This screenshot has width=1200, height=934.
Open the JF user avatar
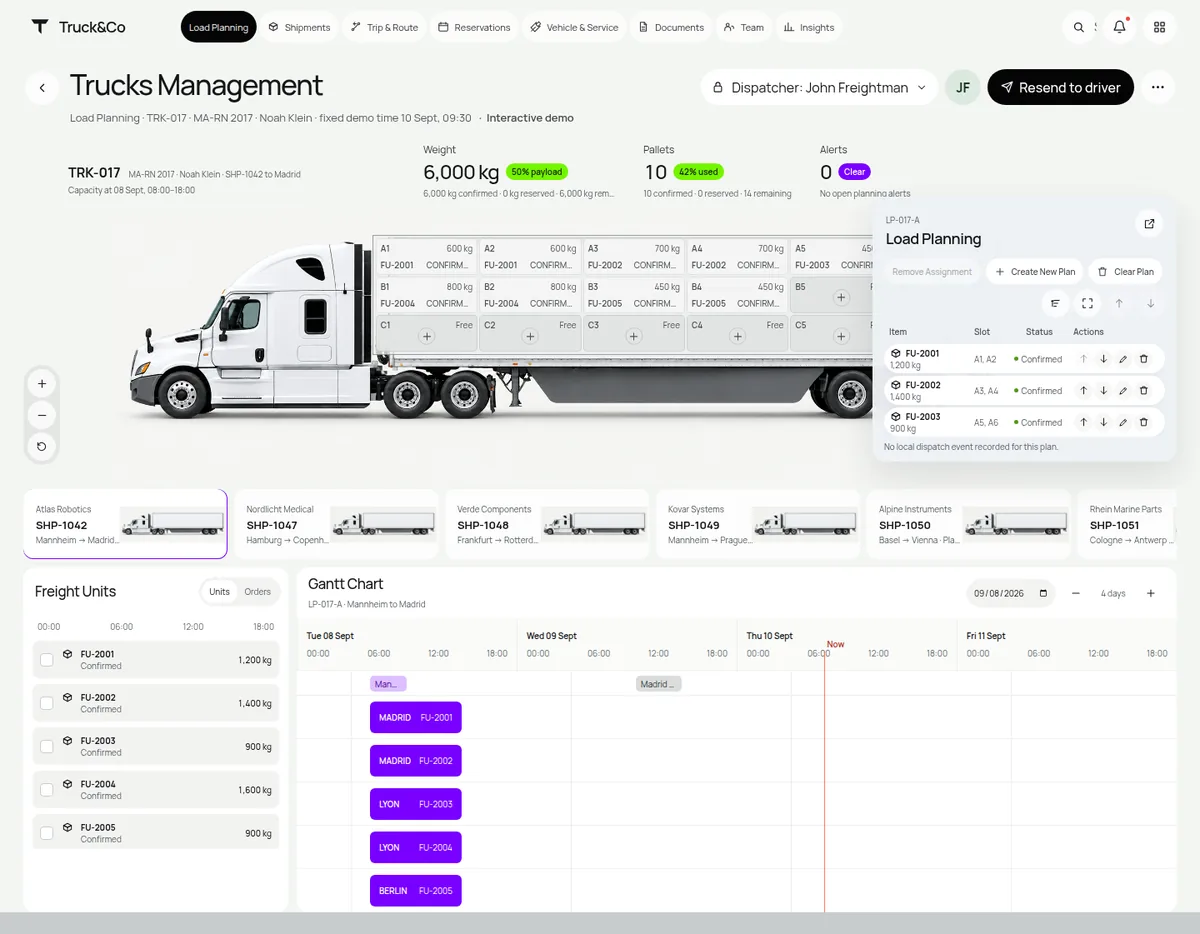coord(963,88)
